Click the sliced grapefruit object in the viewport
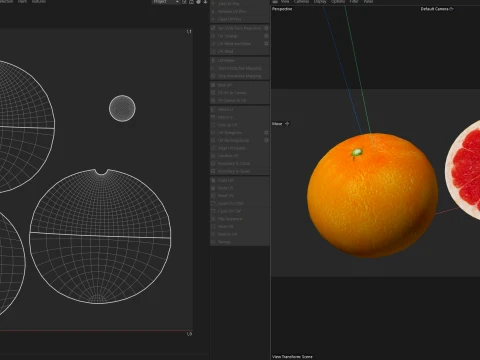This screenshot has width=480, height=360. (x=463, y=170)
